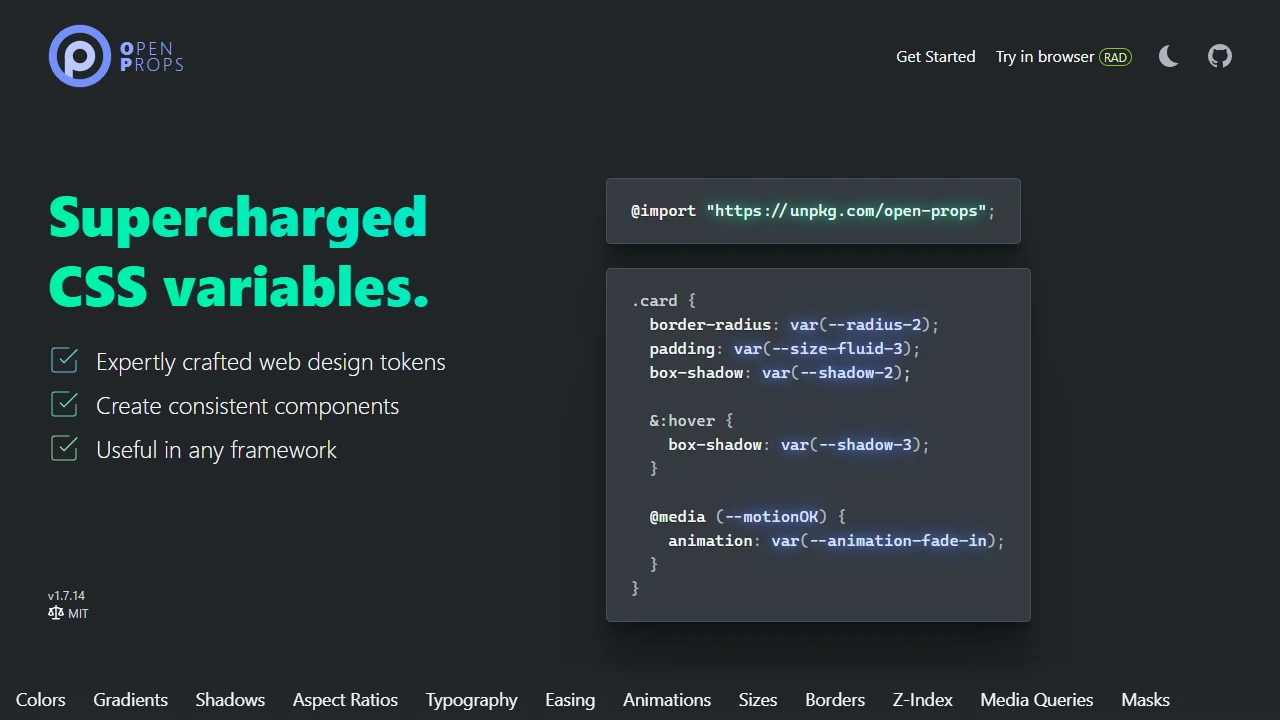
Task: Select the Colors nav item
Action: (40, 699)
